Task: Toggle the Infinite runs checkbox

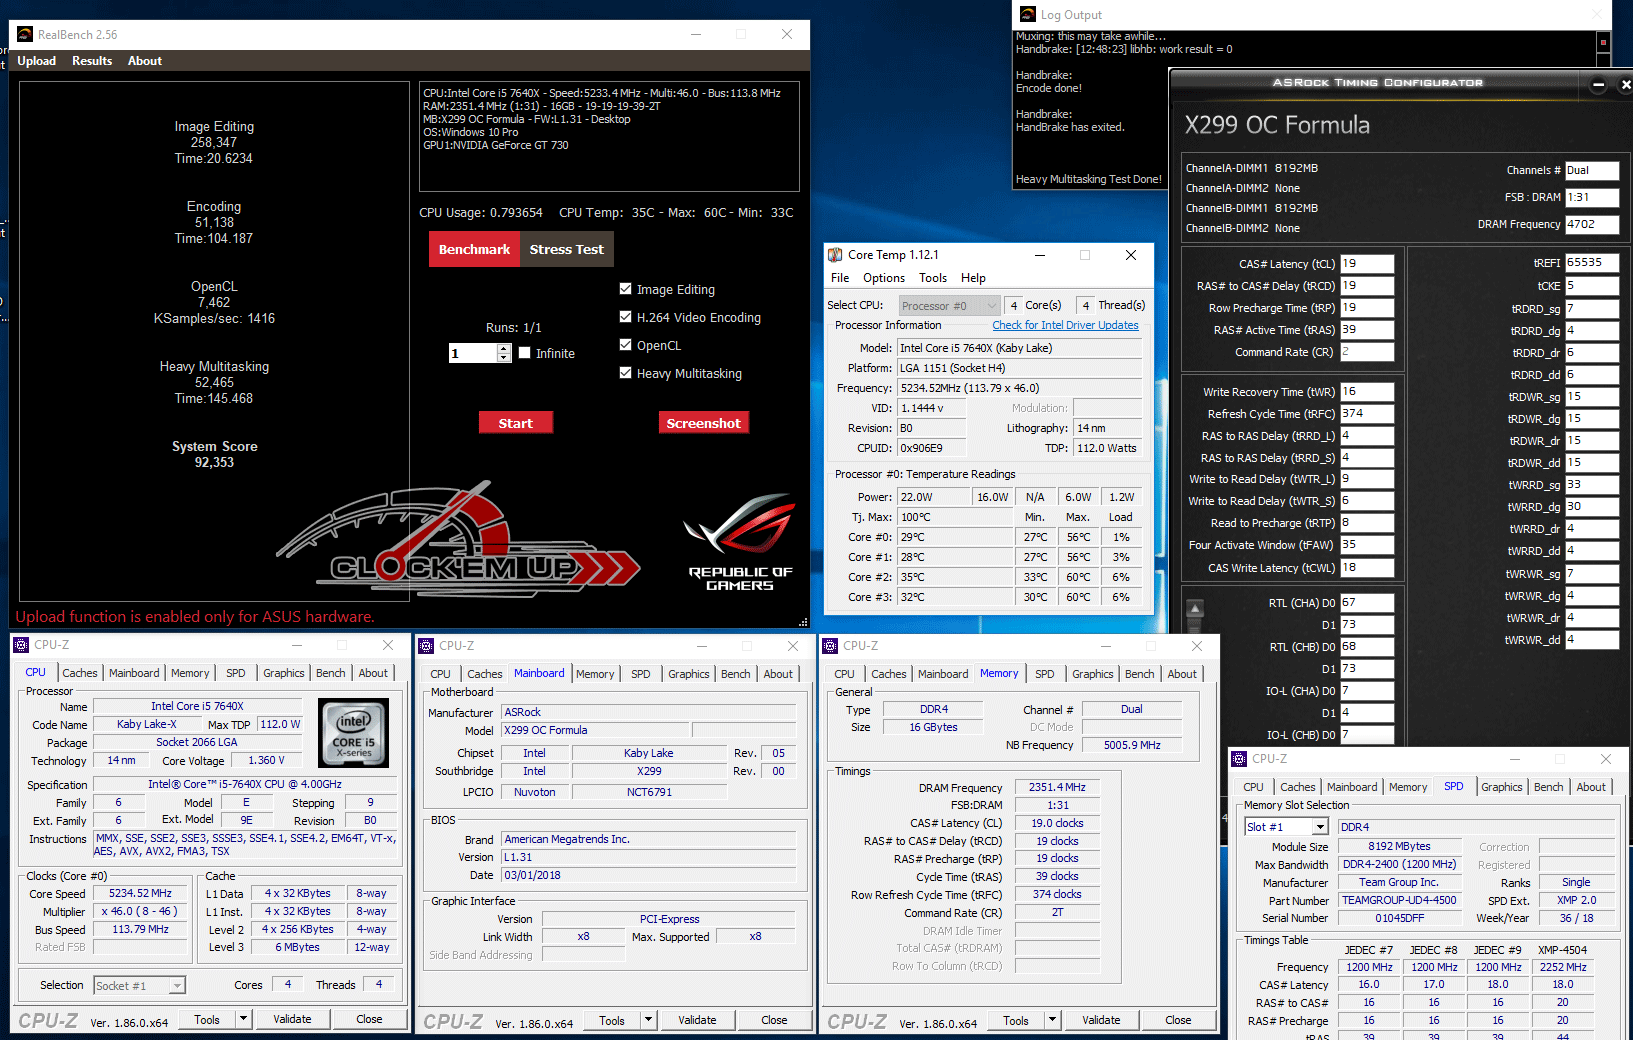Action: click(524, 353)
